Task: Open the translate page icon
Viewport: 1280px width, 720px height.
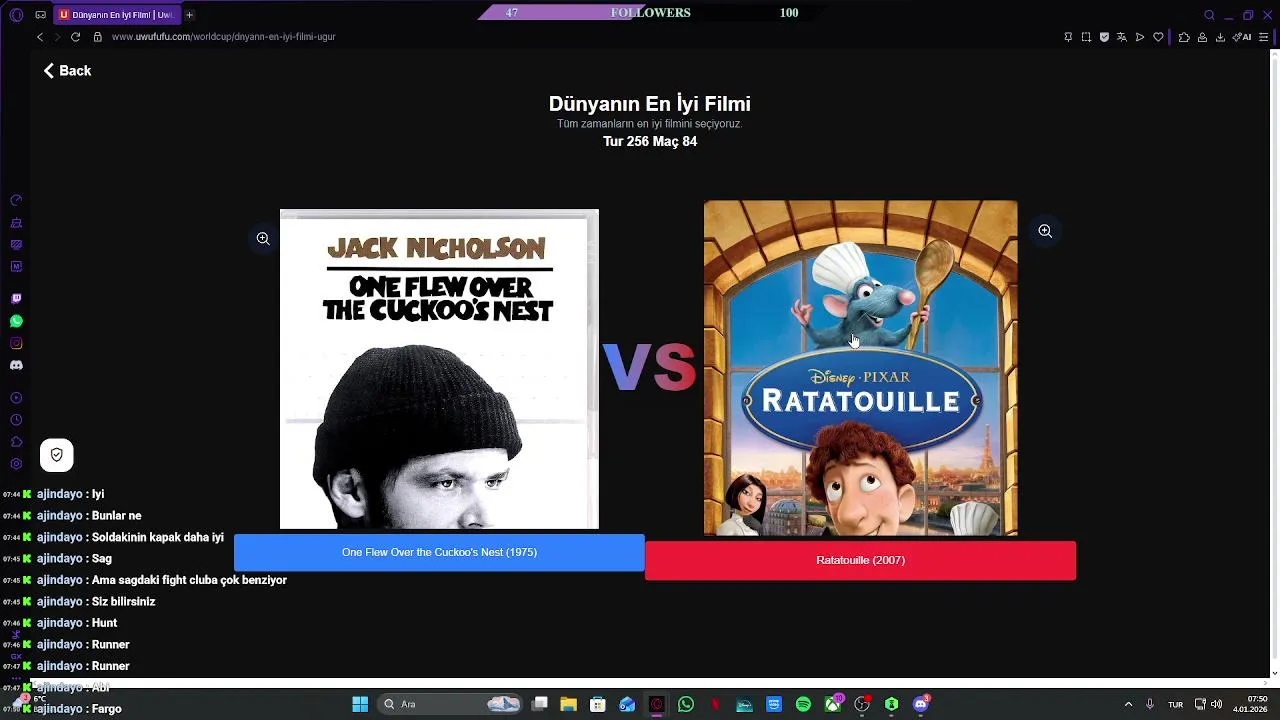Action: coord(1122,37)
